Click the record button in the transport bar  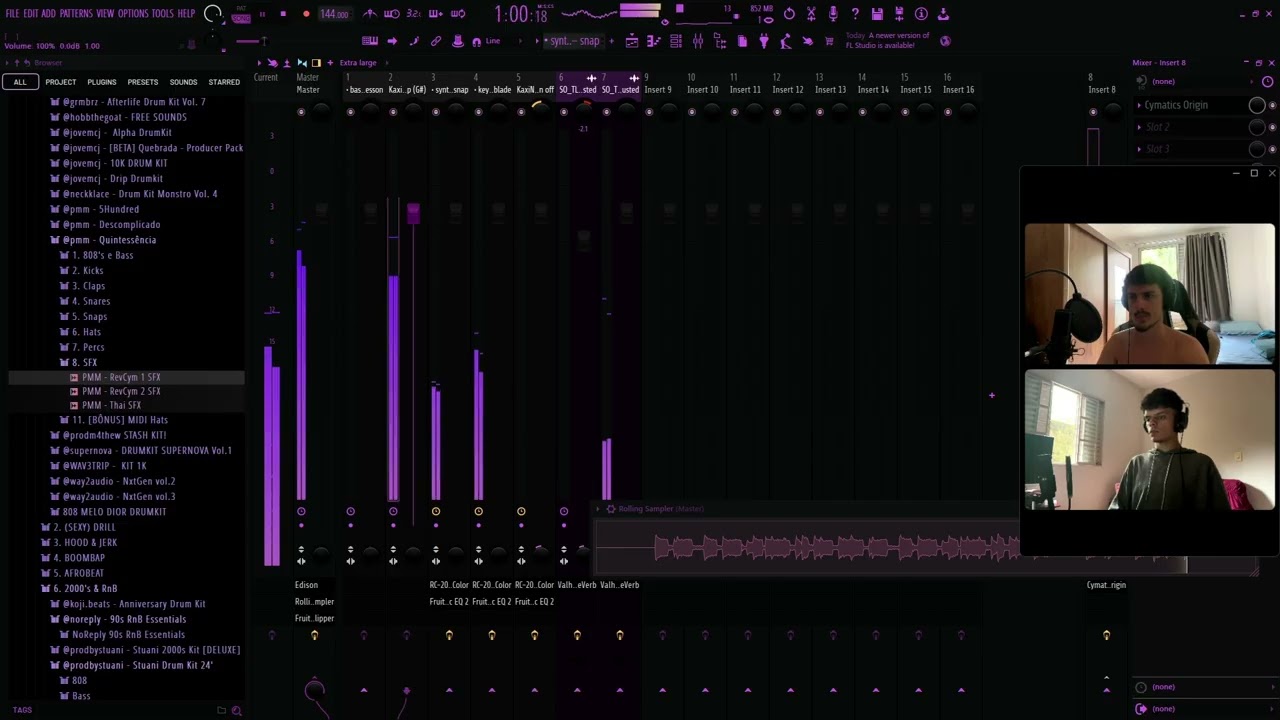[306, 14]
